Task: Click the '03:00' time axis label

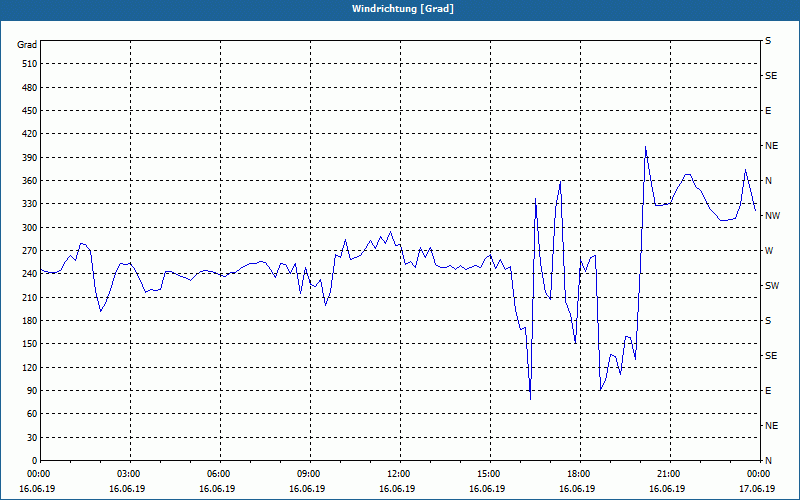Action: pos(130,473)
